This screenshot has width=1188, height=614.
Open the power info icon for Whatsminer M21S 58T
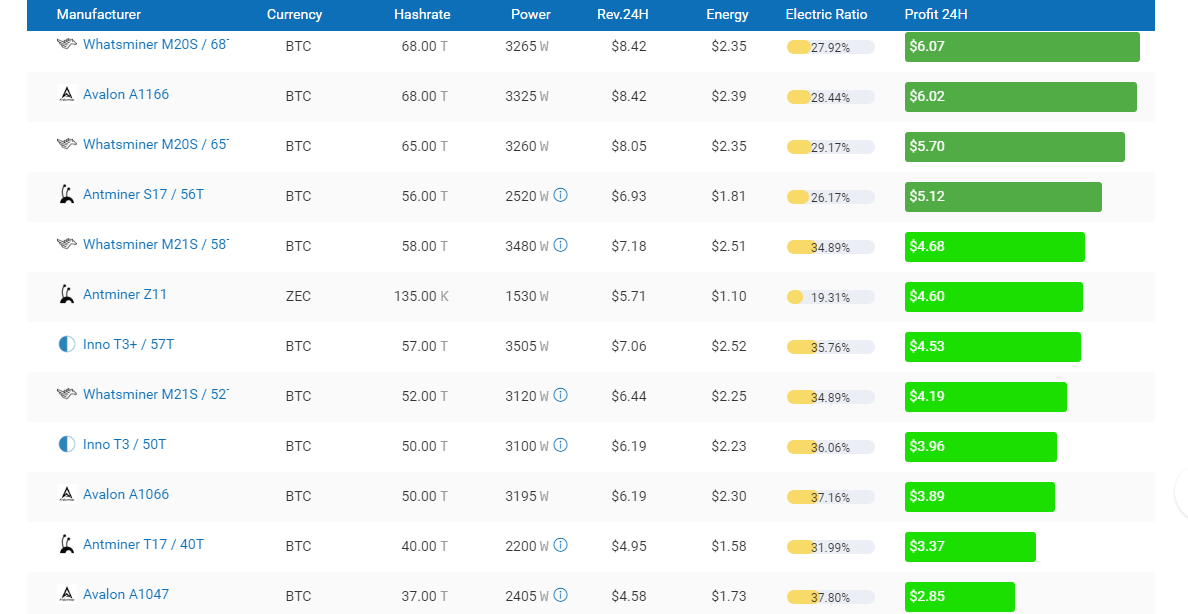click(561, 245)
